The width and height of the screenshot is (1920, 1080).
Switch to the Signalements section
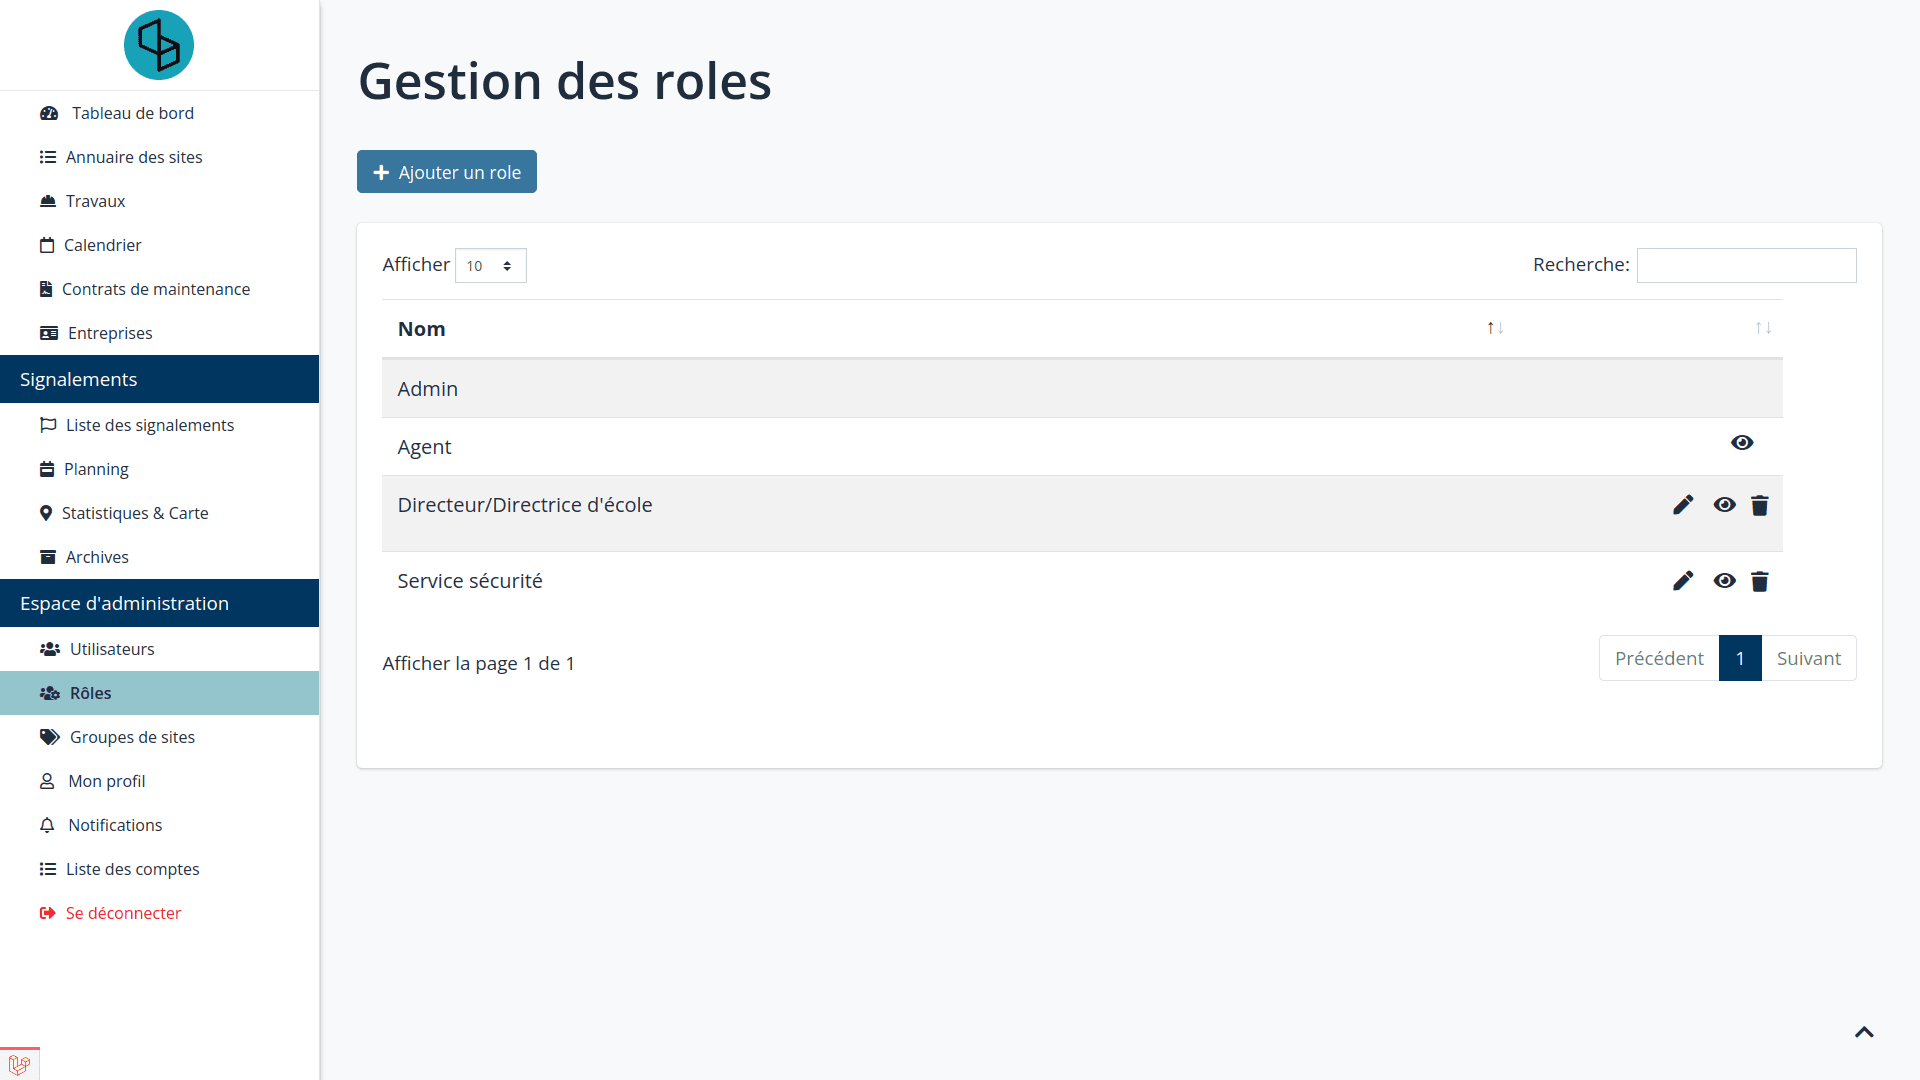[78, 379]
